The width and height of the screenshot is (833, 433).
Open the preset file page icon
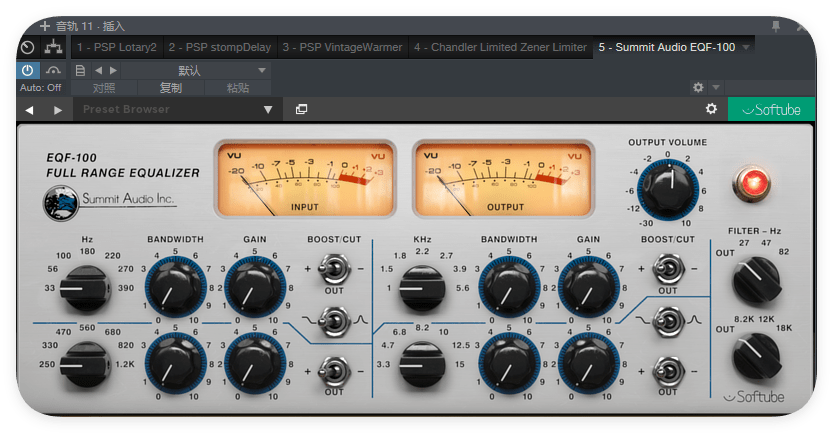pos(80,70)
